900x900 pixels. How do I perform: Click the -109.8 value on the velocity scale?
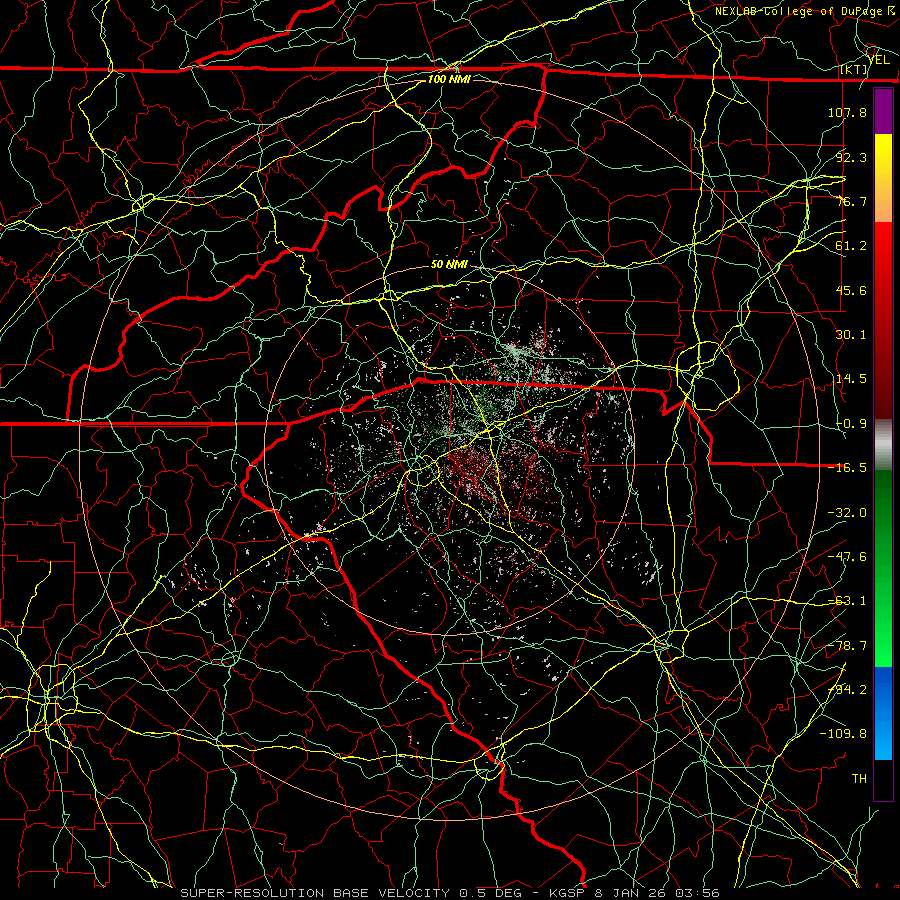pos(843,733)
